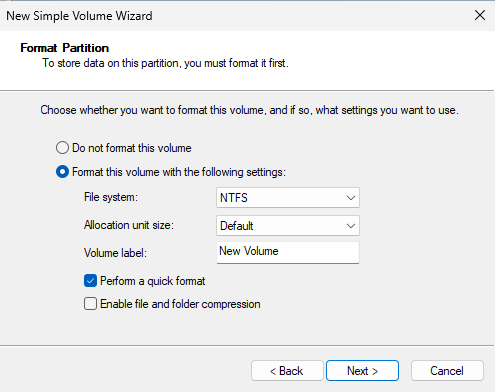Choose the Format this volume radio button
This screenshot has height=392, width=495.
coord(62,172)
